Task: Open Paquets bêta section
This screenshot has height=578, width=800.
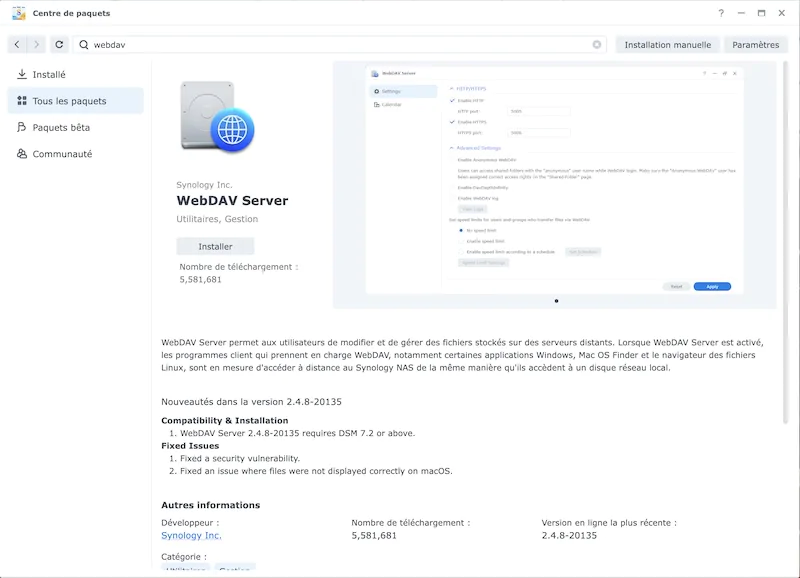Action: (x=76, y=127)
